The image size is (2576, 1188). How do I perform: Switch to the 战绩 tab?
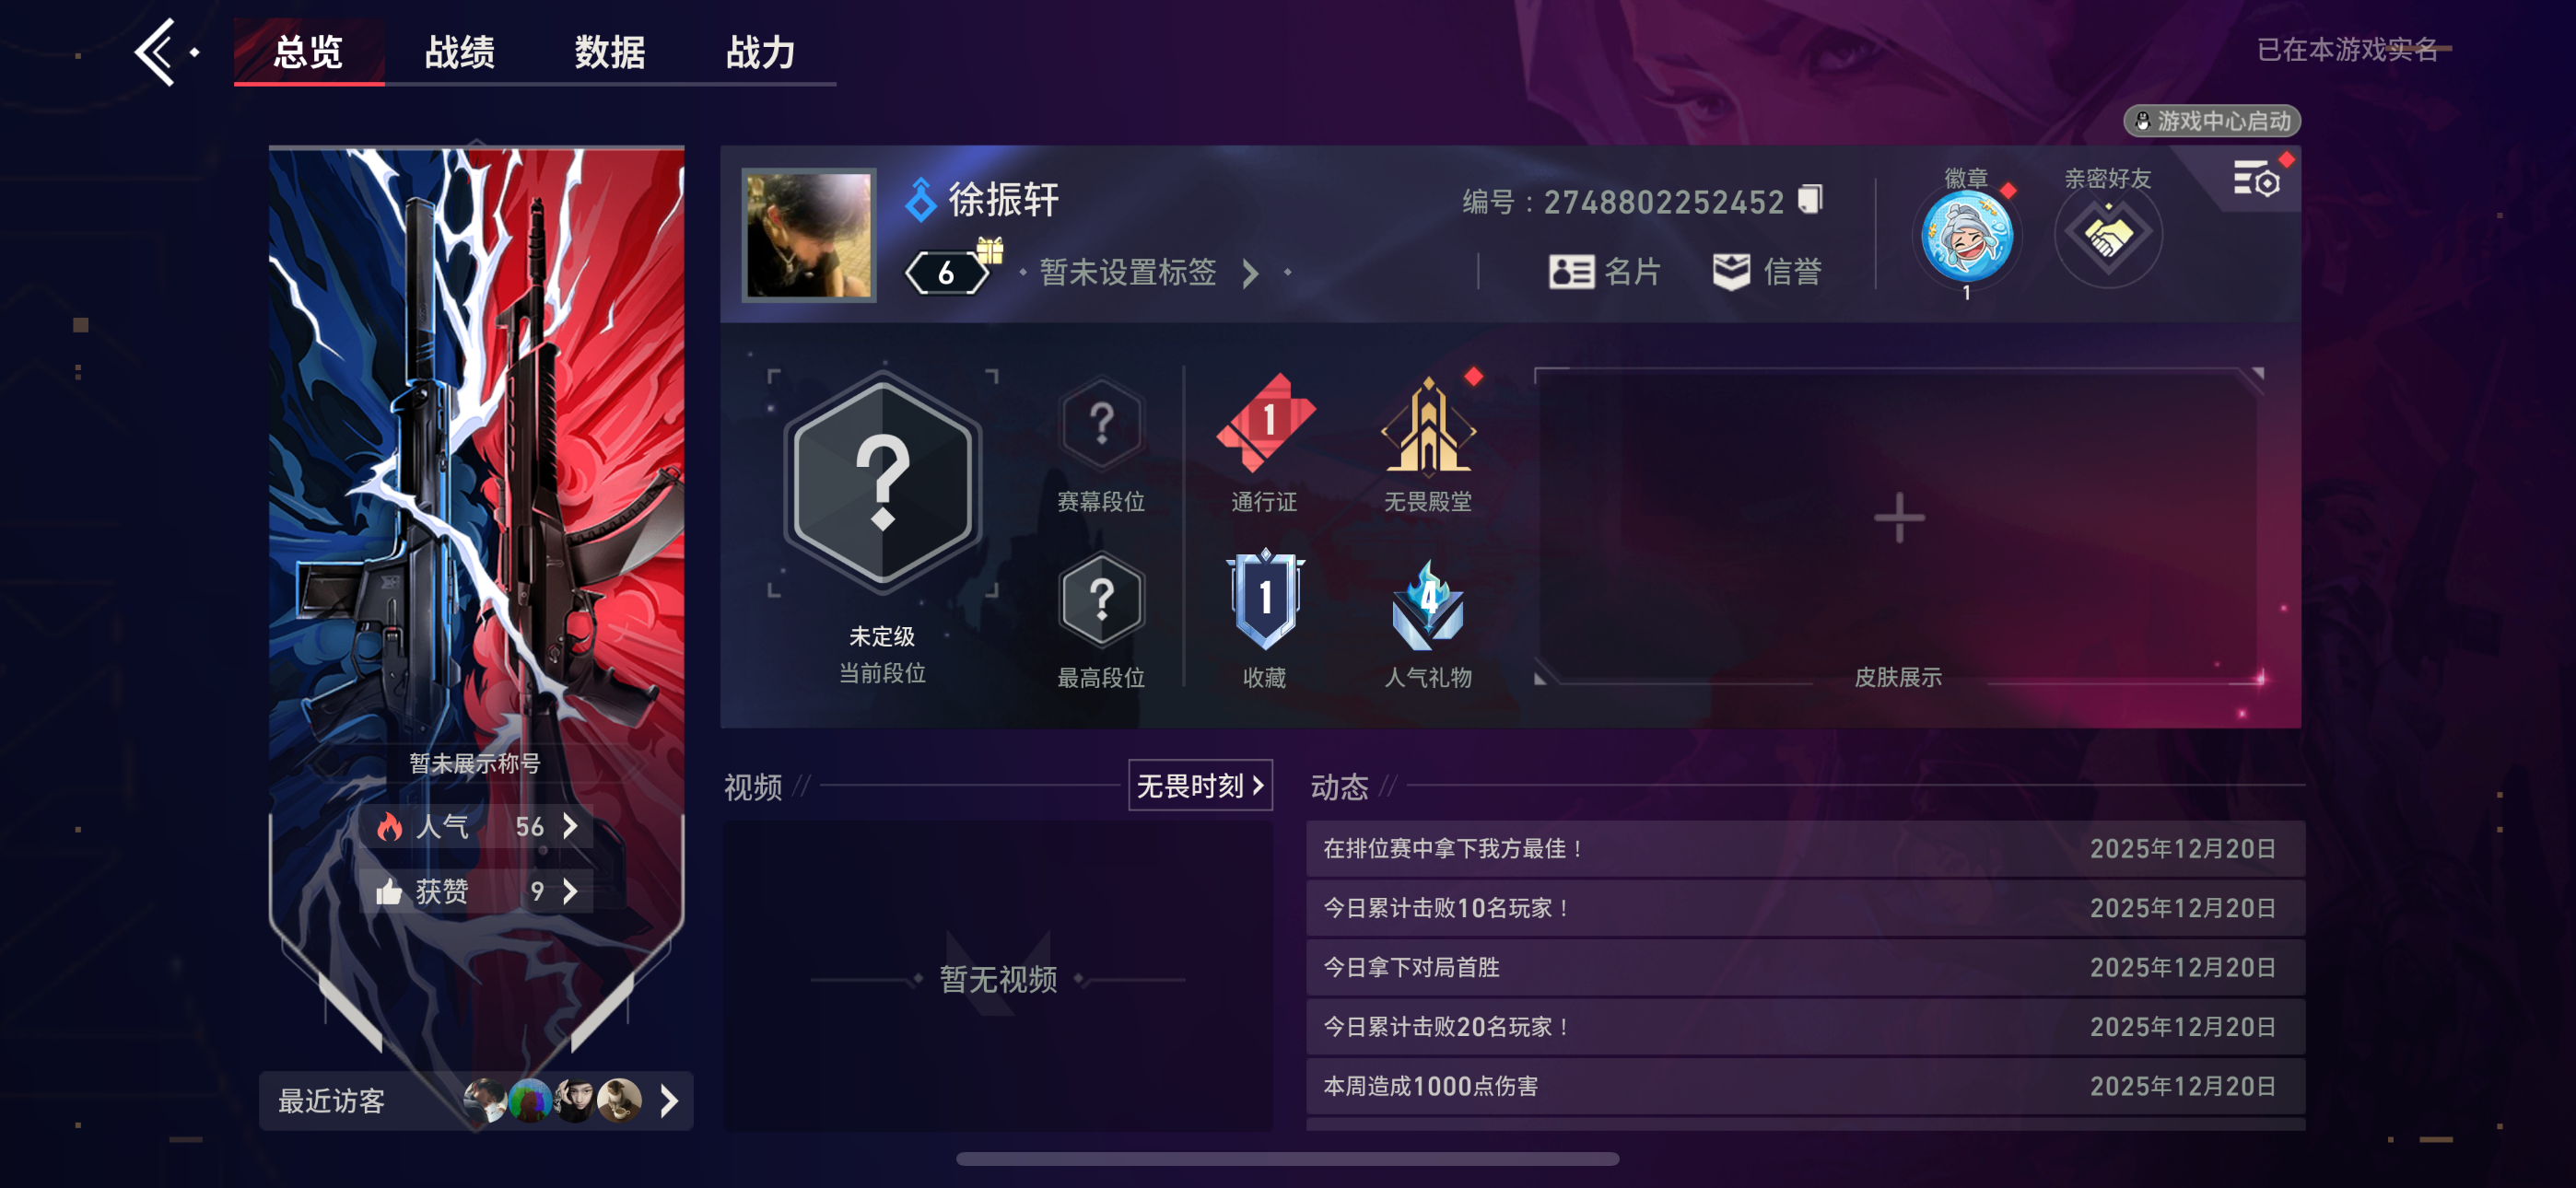click(x=459, y=52)
